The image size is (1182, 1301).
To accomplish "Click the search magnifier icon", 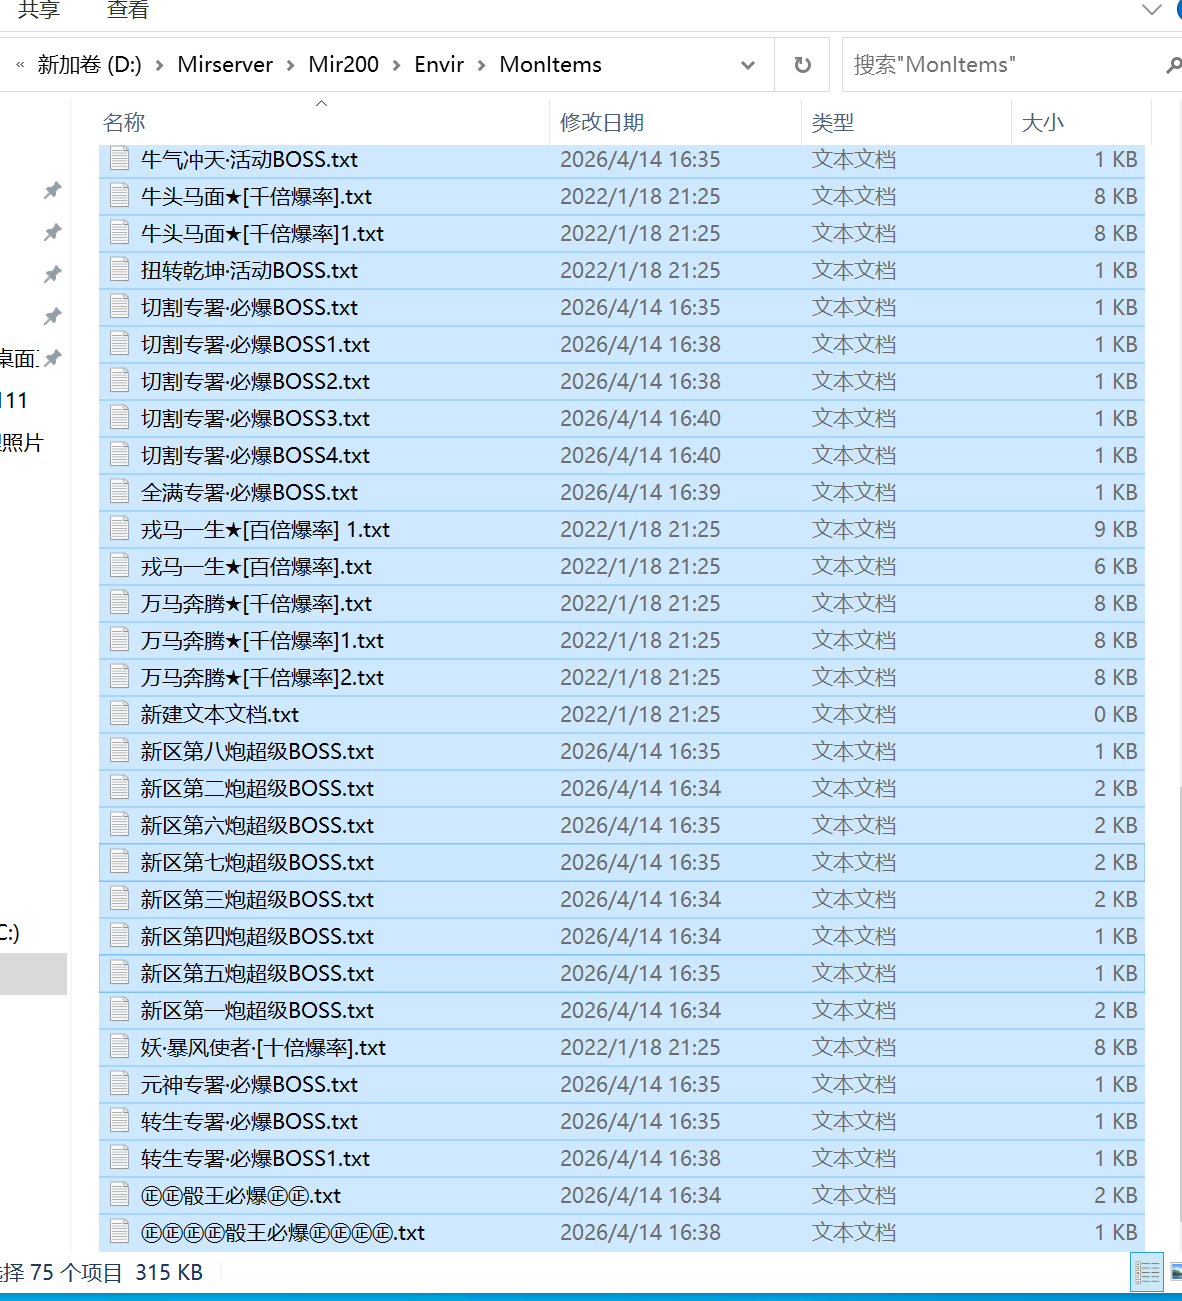I will (1173, 65).
